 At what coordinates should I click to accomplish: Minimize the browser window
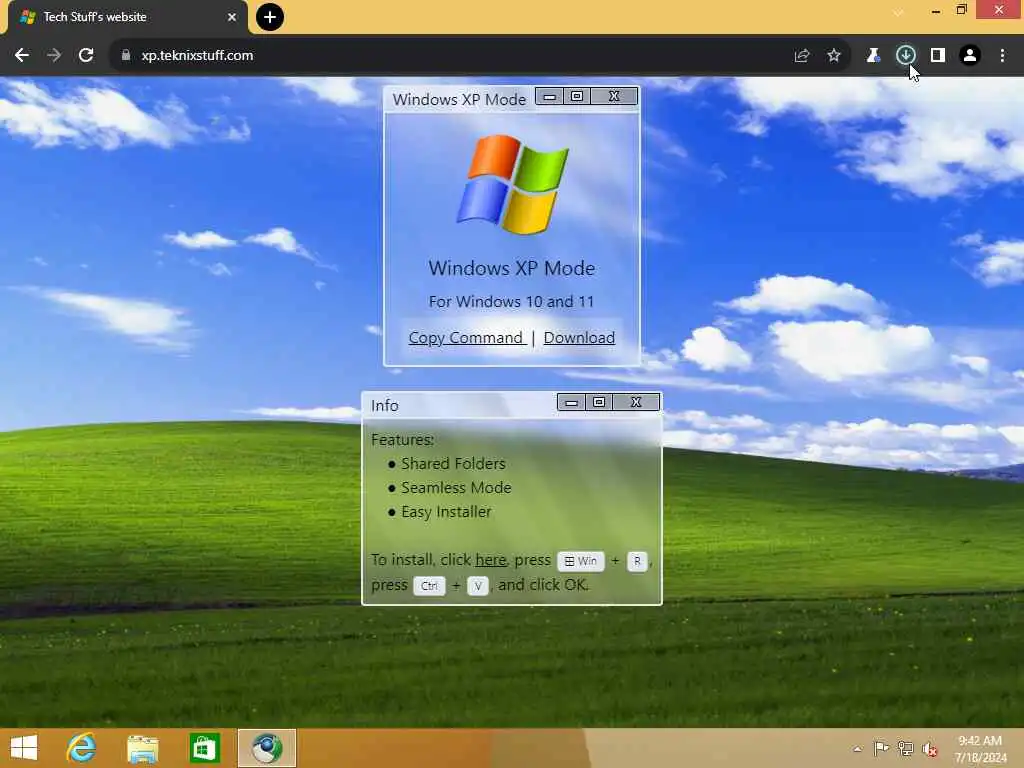point(936,11)
